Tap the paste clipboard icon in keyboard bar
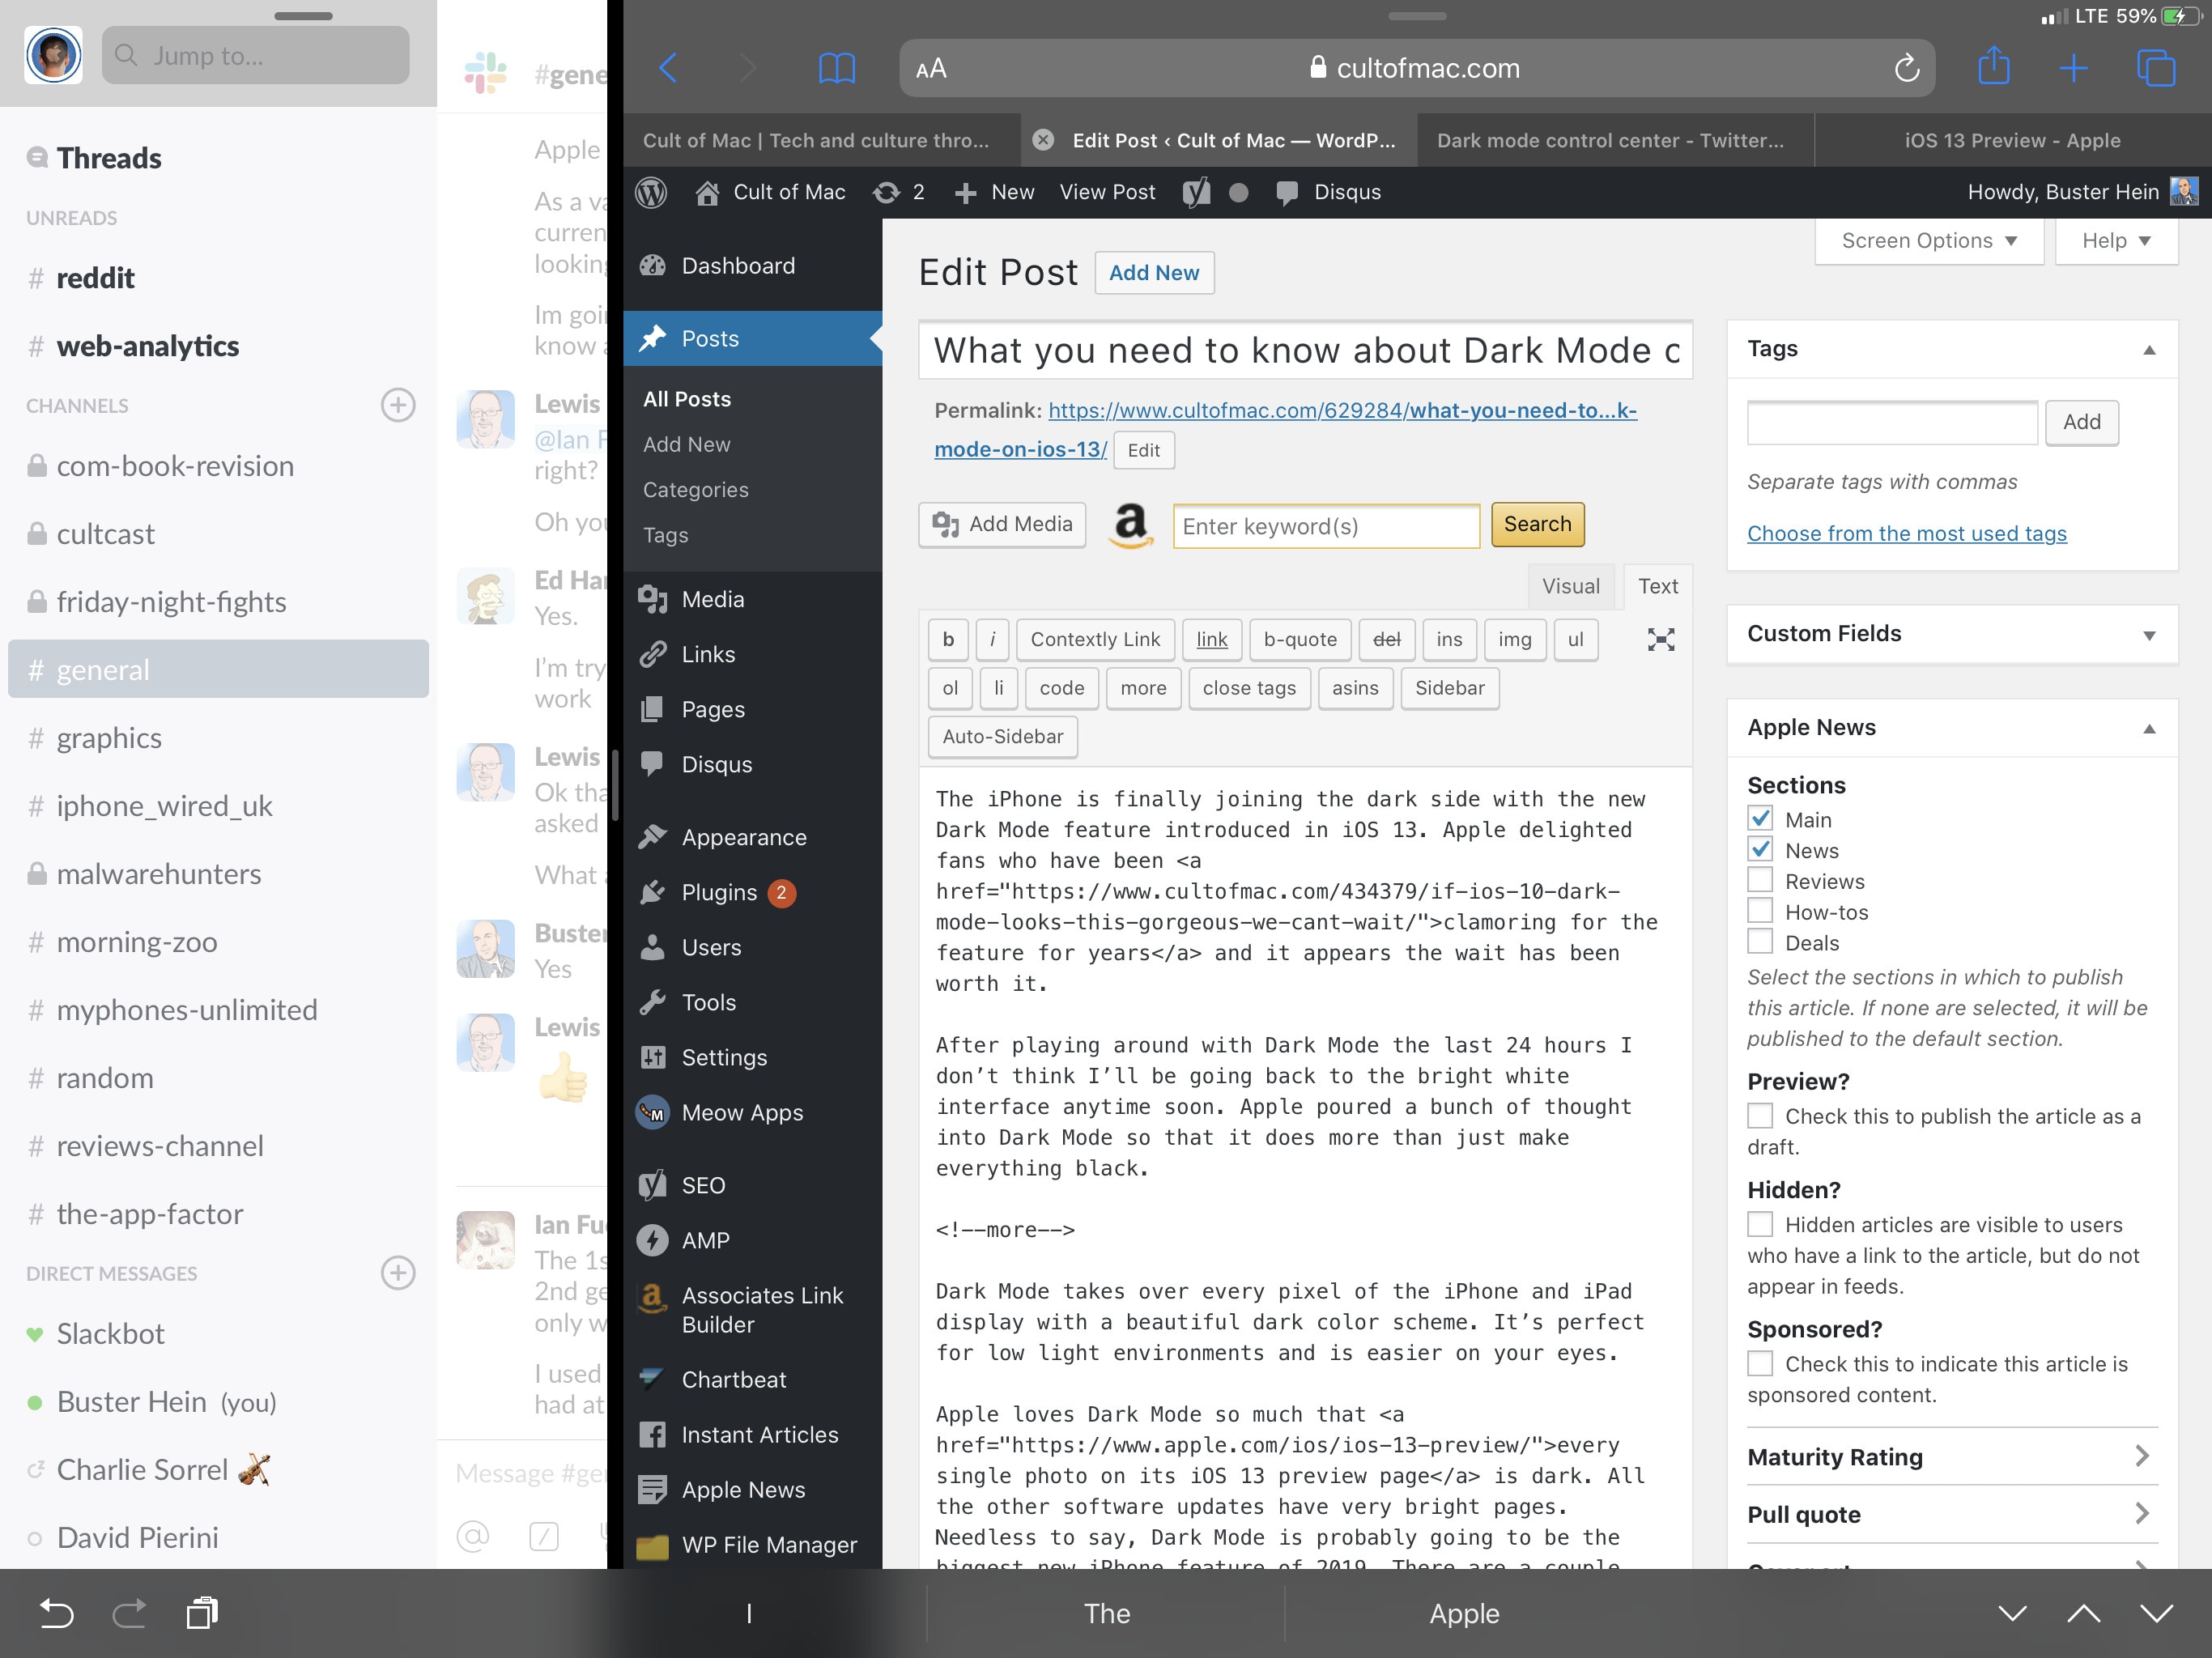This screenshot has height=1658, width=2212. (202, 1613)
